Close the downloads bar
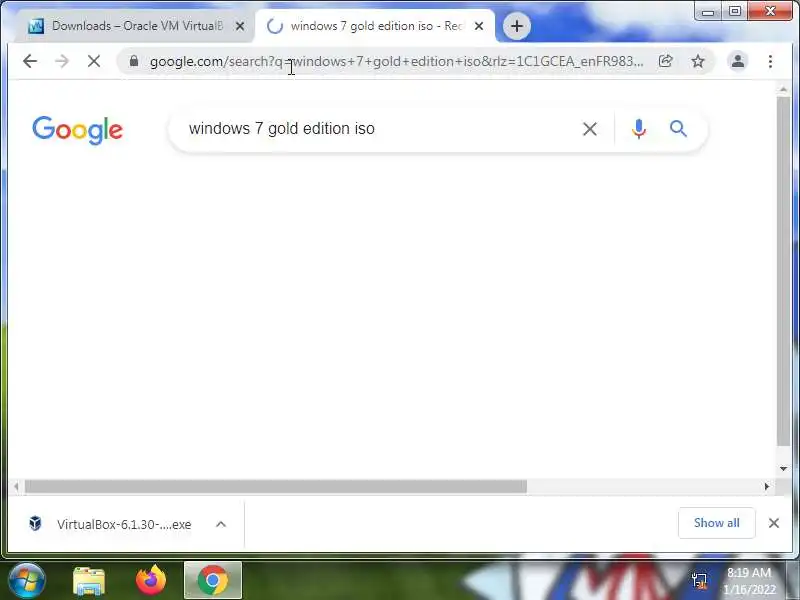Screen dimensions: 800x600 coord(773,523)
